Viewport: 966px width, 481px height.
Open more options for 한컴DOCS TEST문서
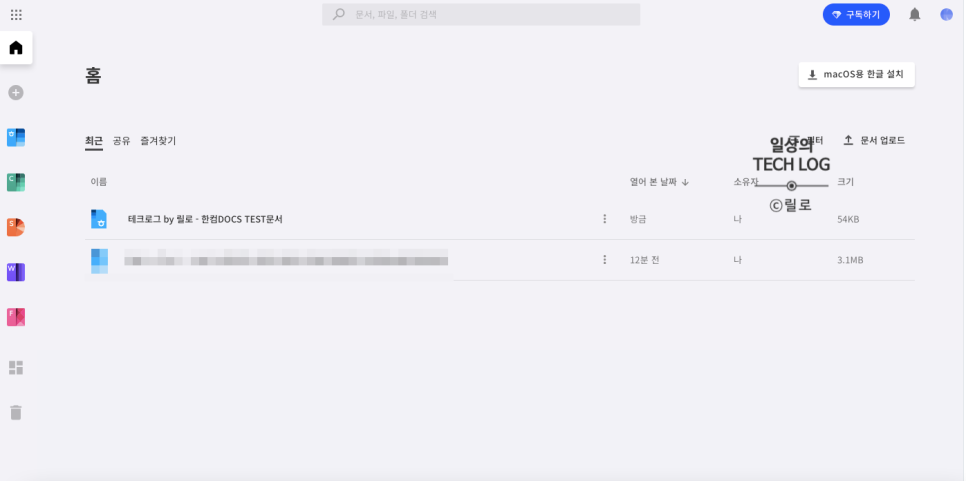[x=604, y=219]
